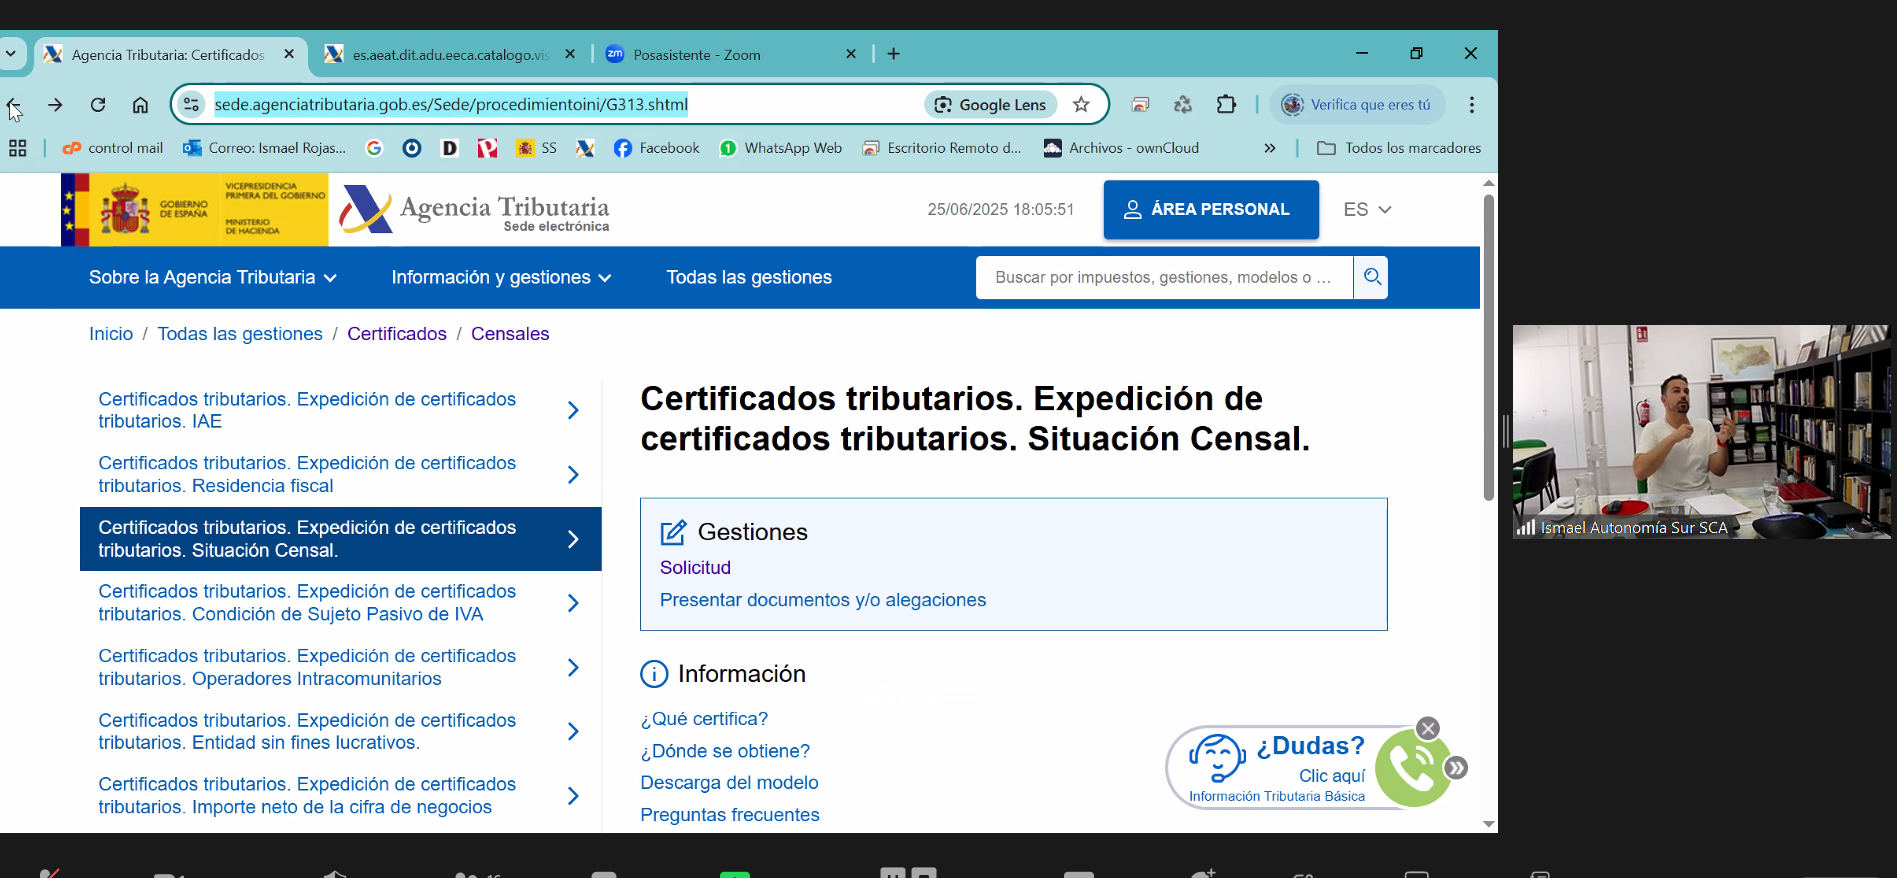Open the Google bookmark icon
The width and height of the screenshot is (1897, 878).
374,148
